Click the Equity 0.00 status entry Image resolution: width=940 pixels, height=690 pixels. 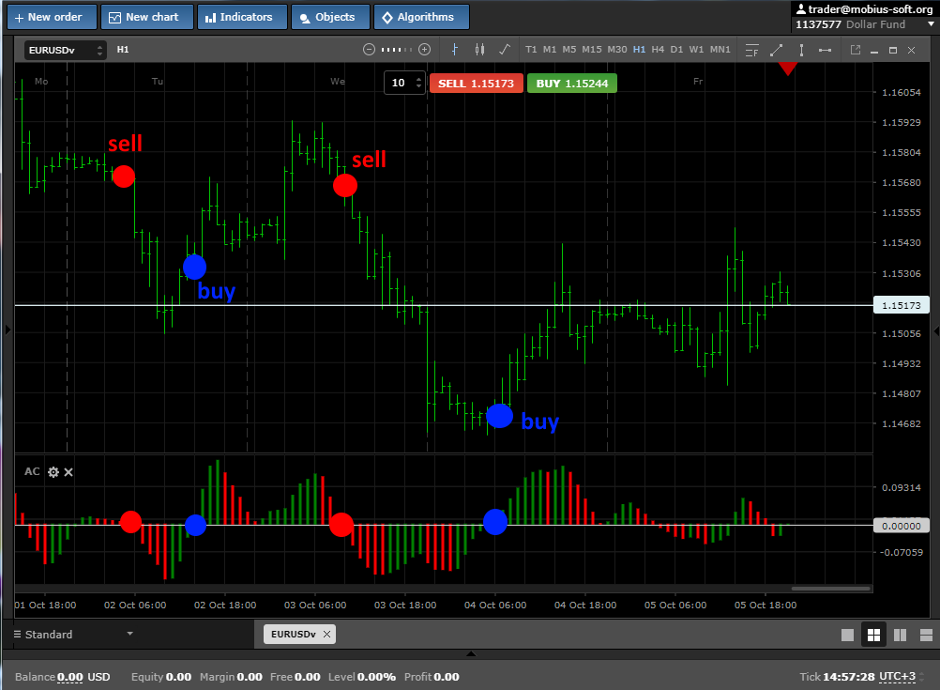click(161, 677)
